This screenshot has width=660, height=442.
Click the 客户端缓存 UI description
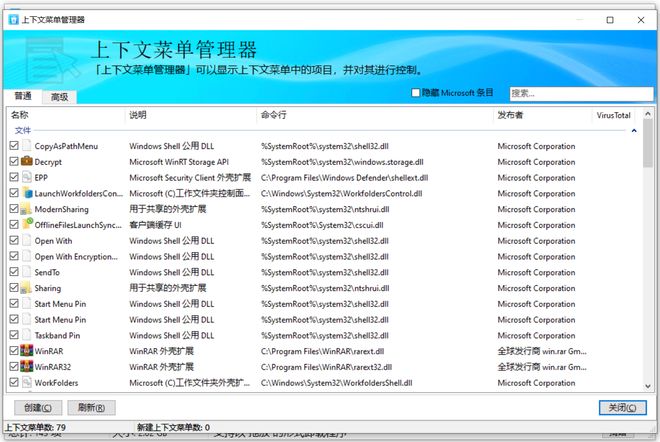[x=155, y=225]
